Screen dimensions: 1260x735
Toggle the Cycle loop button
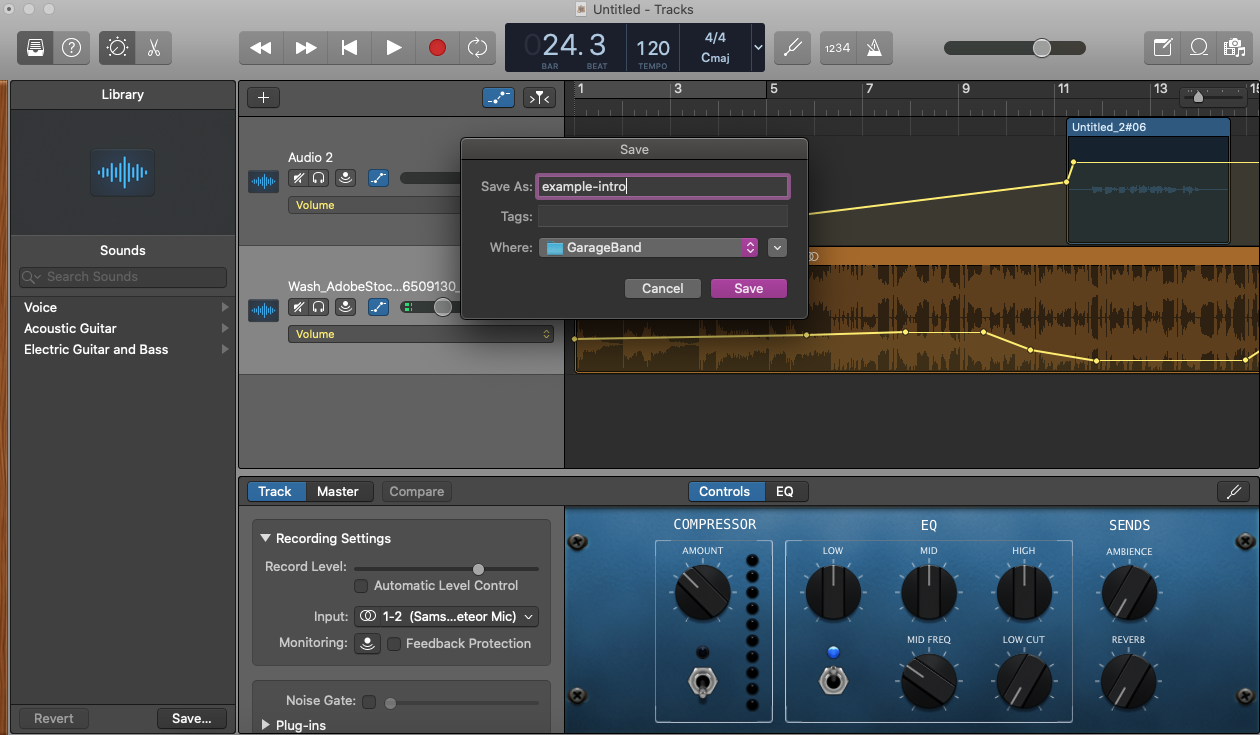coord(477,48)
